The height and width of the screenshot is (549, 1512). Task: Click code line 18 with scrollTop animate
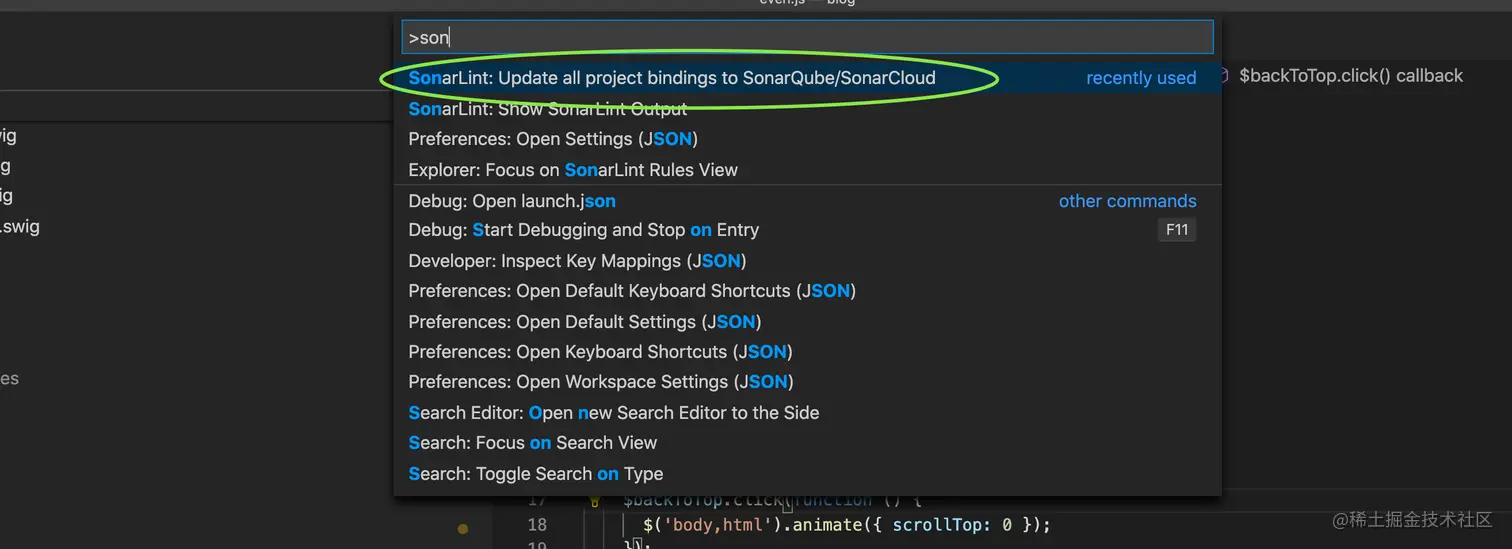tap(847, 524)
